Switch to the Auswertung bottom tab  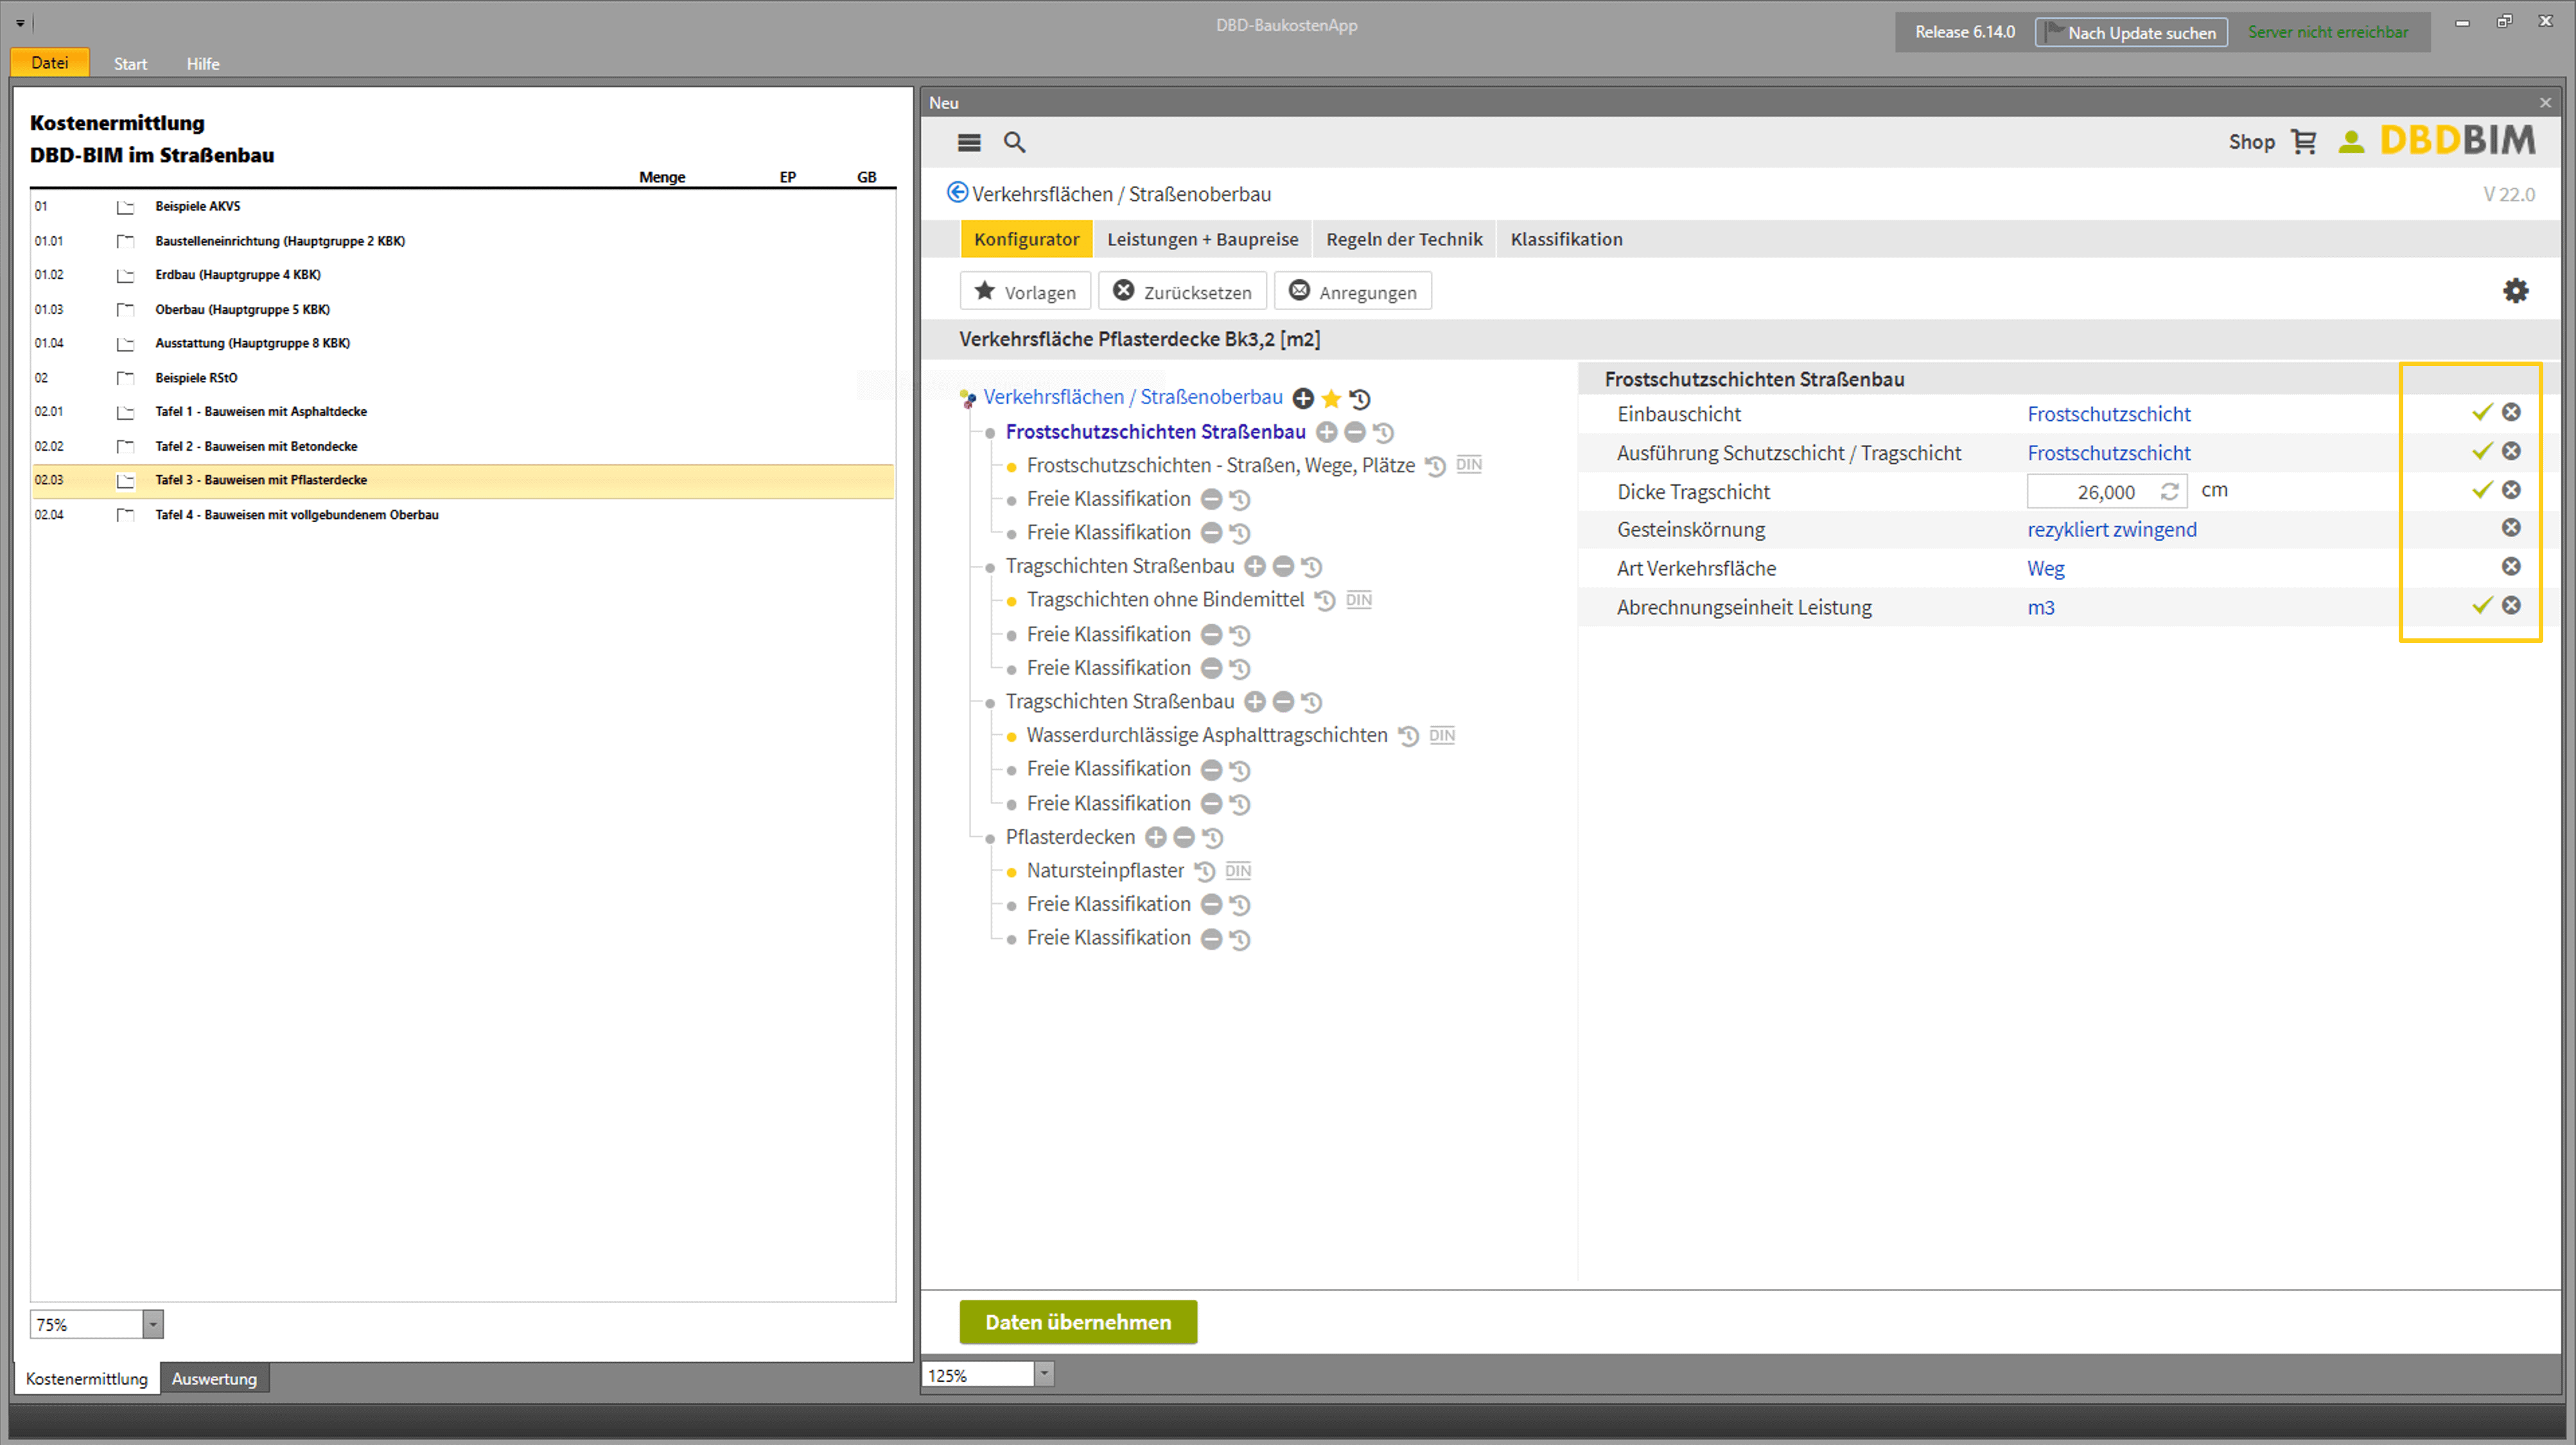214,1378
